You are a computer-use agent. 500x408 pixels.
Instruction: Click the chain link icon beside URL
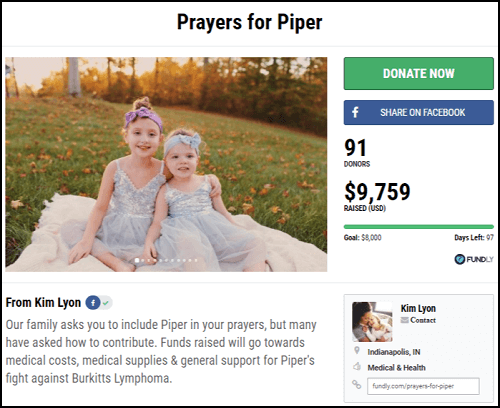(357, 384)
